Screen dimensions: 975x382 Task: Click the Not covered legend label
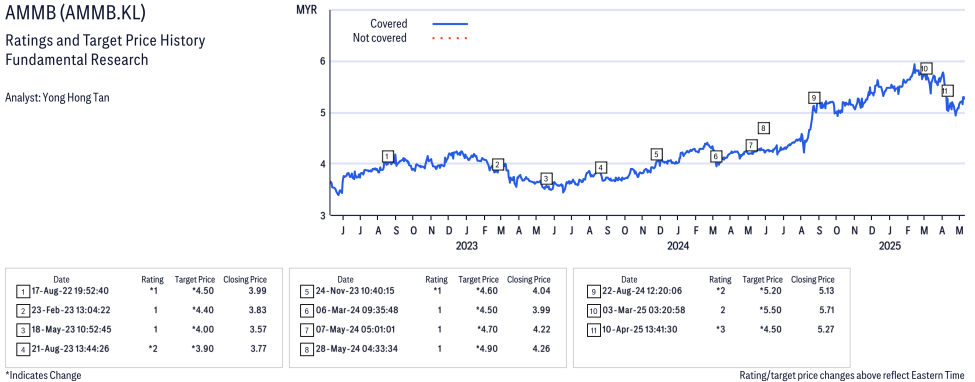click(379, 38)
